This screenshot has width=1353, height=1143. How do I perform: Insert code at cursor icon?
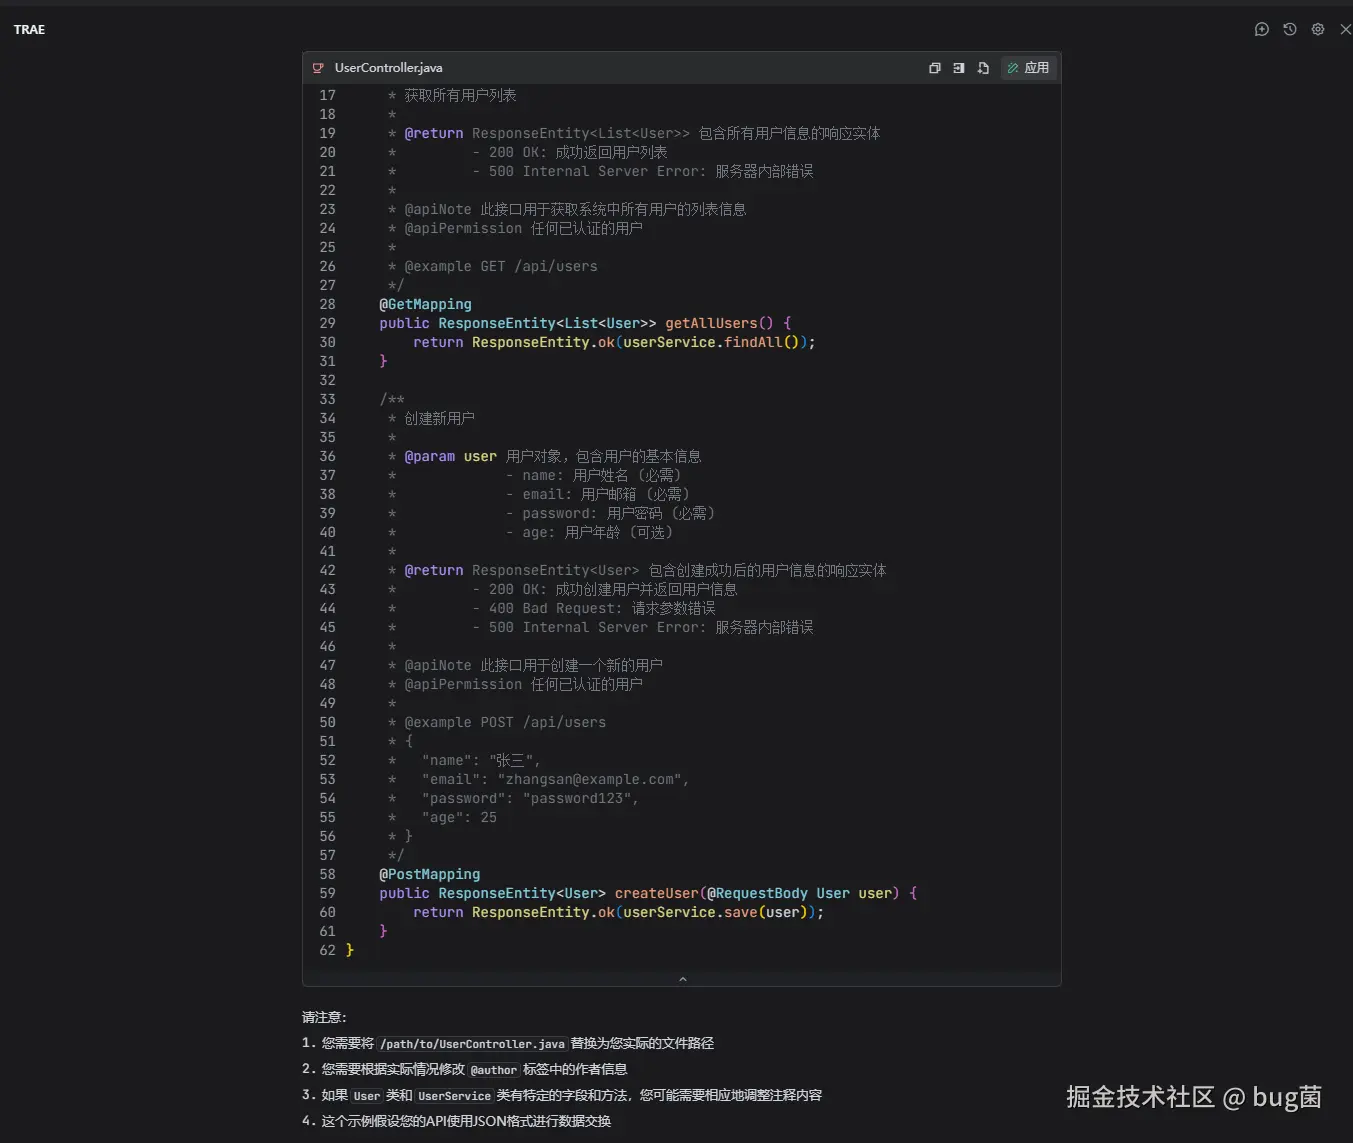pyautogui.click(x=959, y=68)
